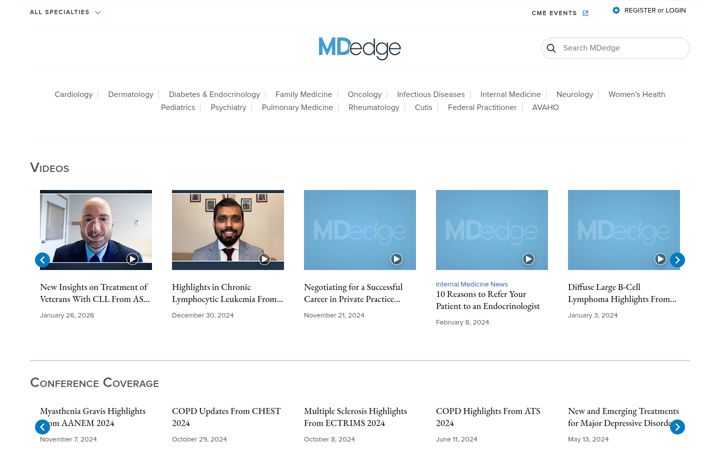This screenshot has height=450, width=720.
Task: Open the bald man in suit video thumbnail
Action: click(x=96, y=230)
